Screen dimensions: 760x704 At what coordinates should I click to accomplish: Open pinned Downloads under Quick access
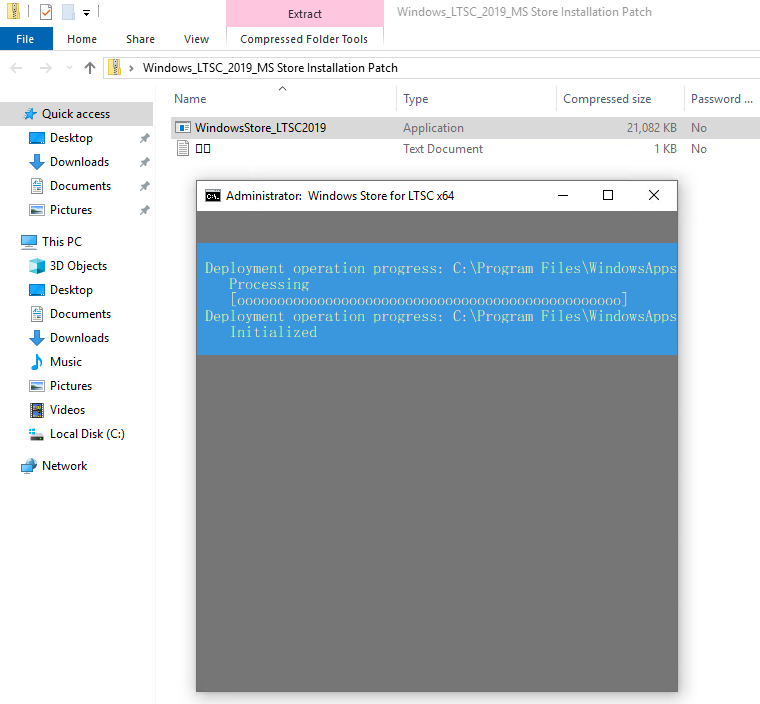click(x=79, y=161)
